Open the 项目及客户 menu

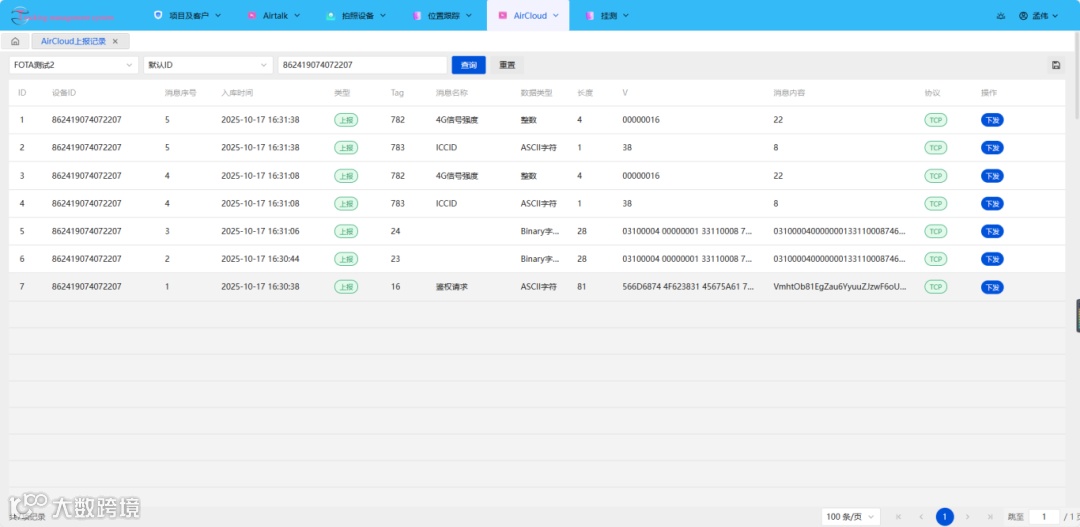pos(187,16)
